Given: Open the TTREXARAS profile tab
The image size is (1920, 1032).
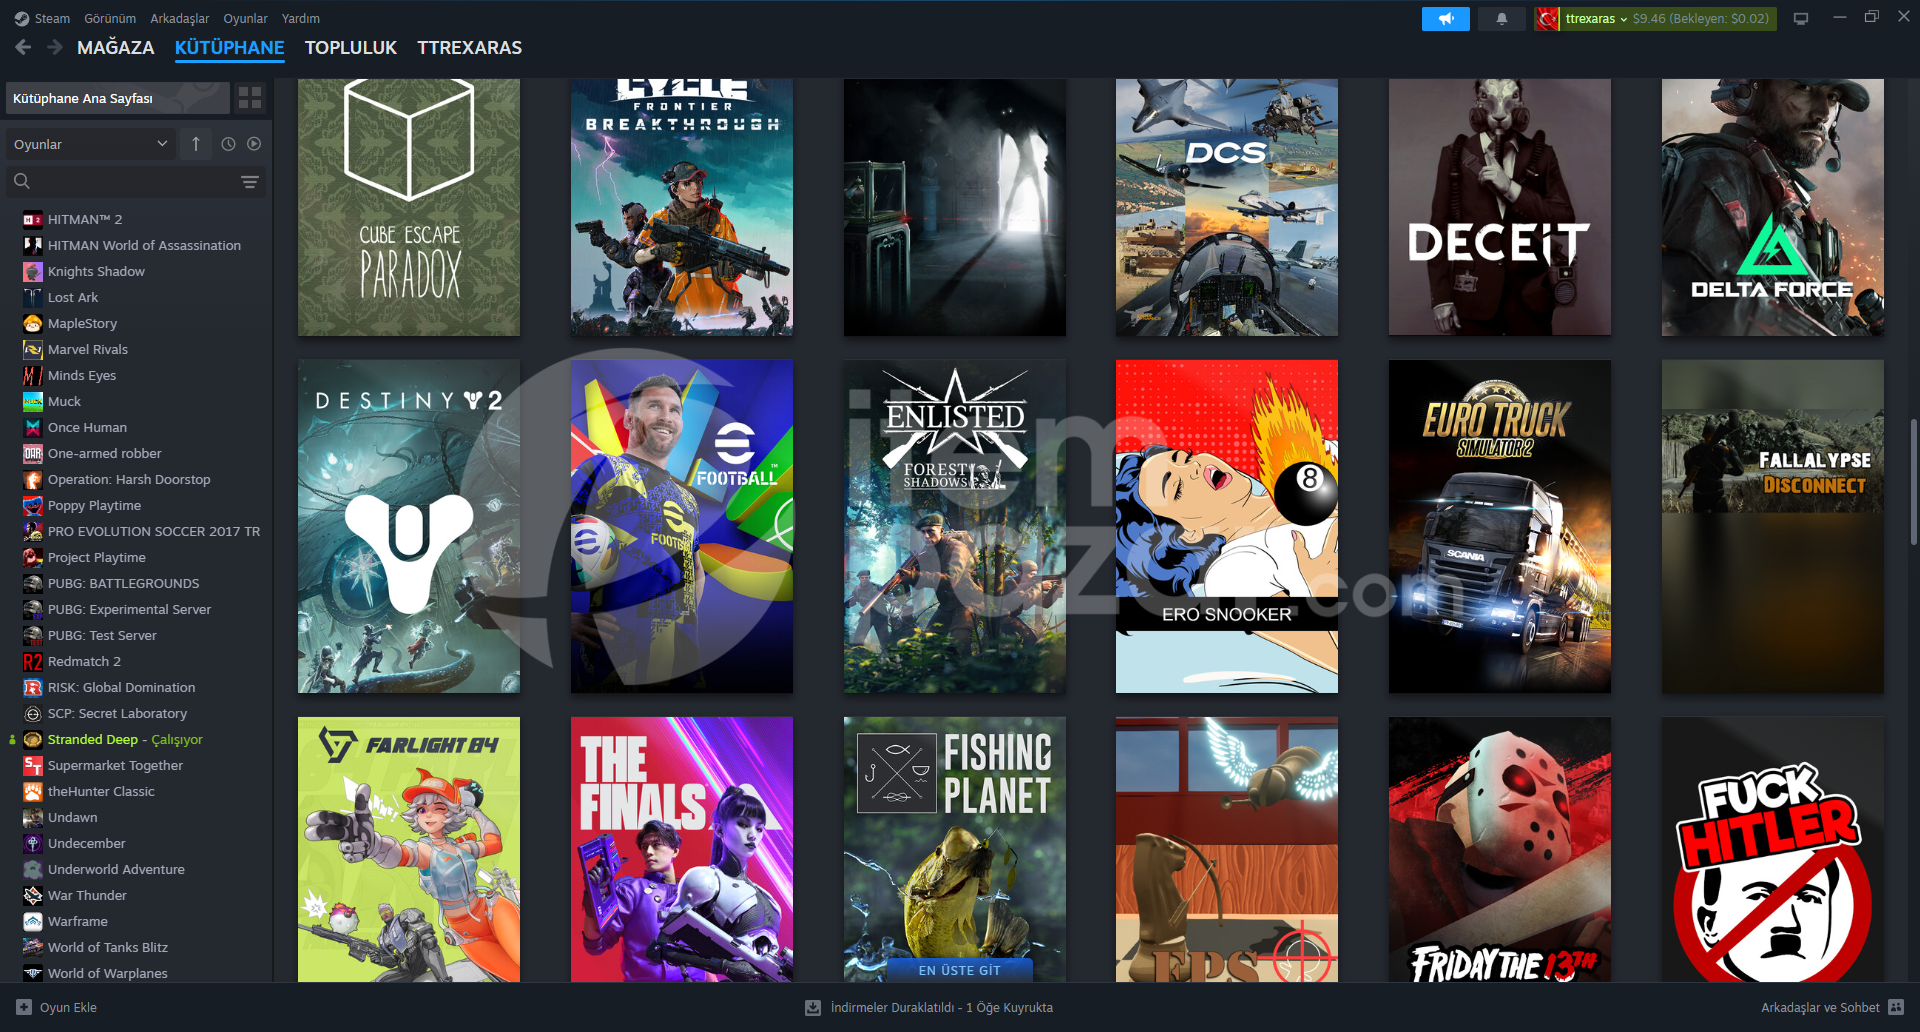Looking at the screenshot, I should 469,47.
